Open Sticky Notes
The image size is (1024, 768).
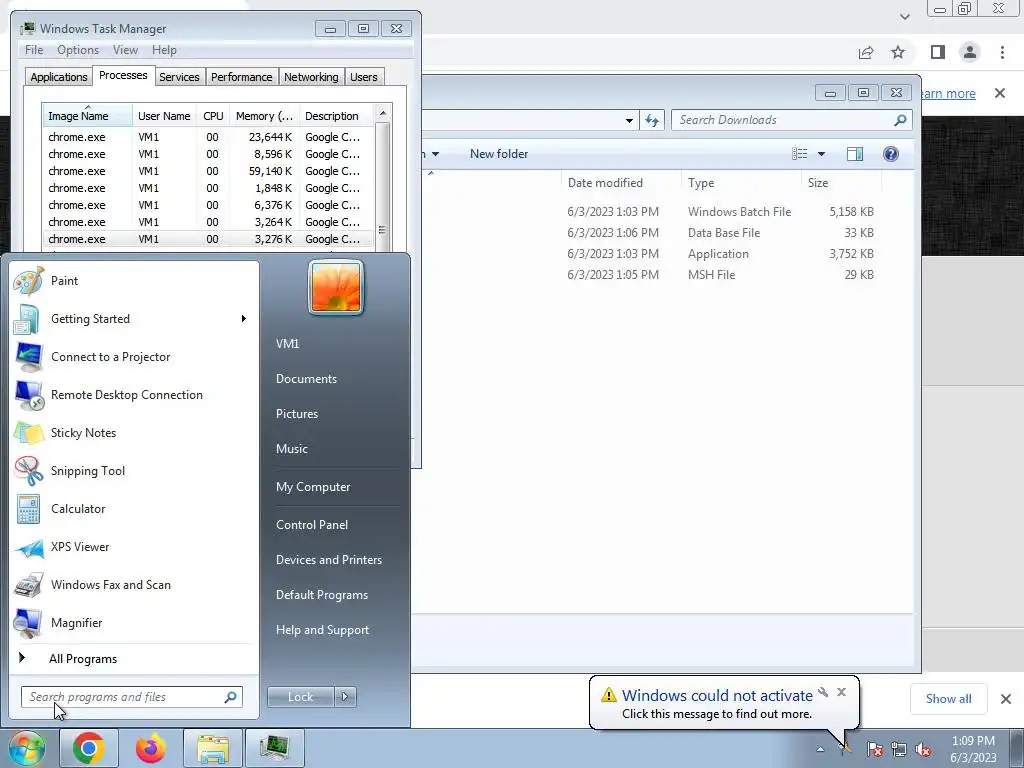[134, 432]
